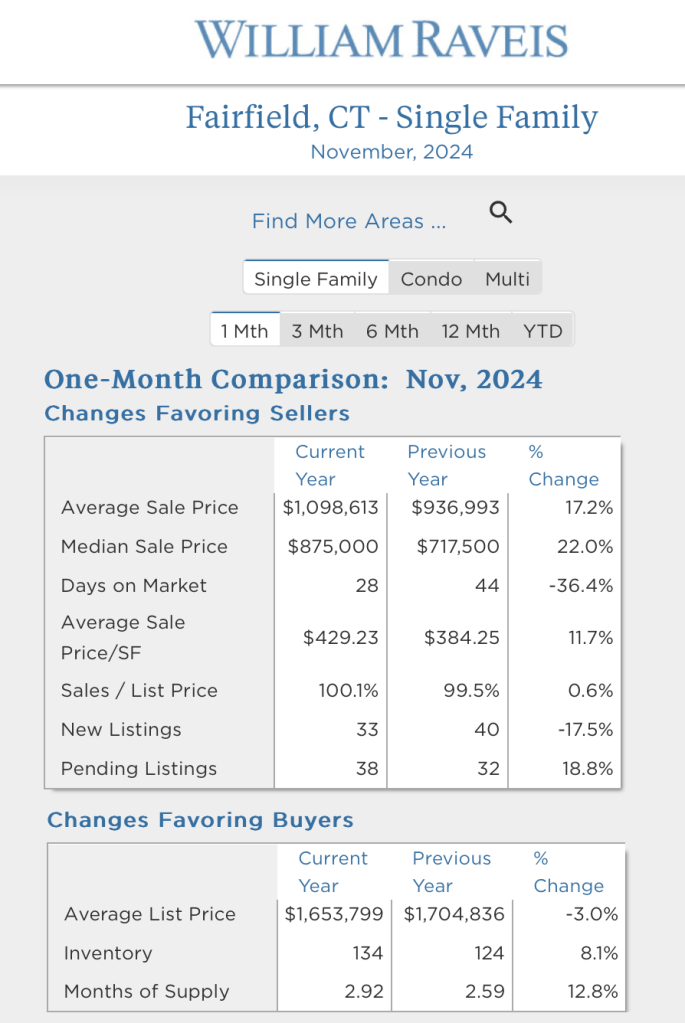Select the Days on Market row label
685x1023 pixels.
tap(134, 586)
